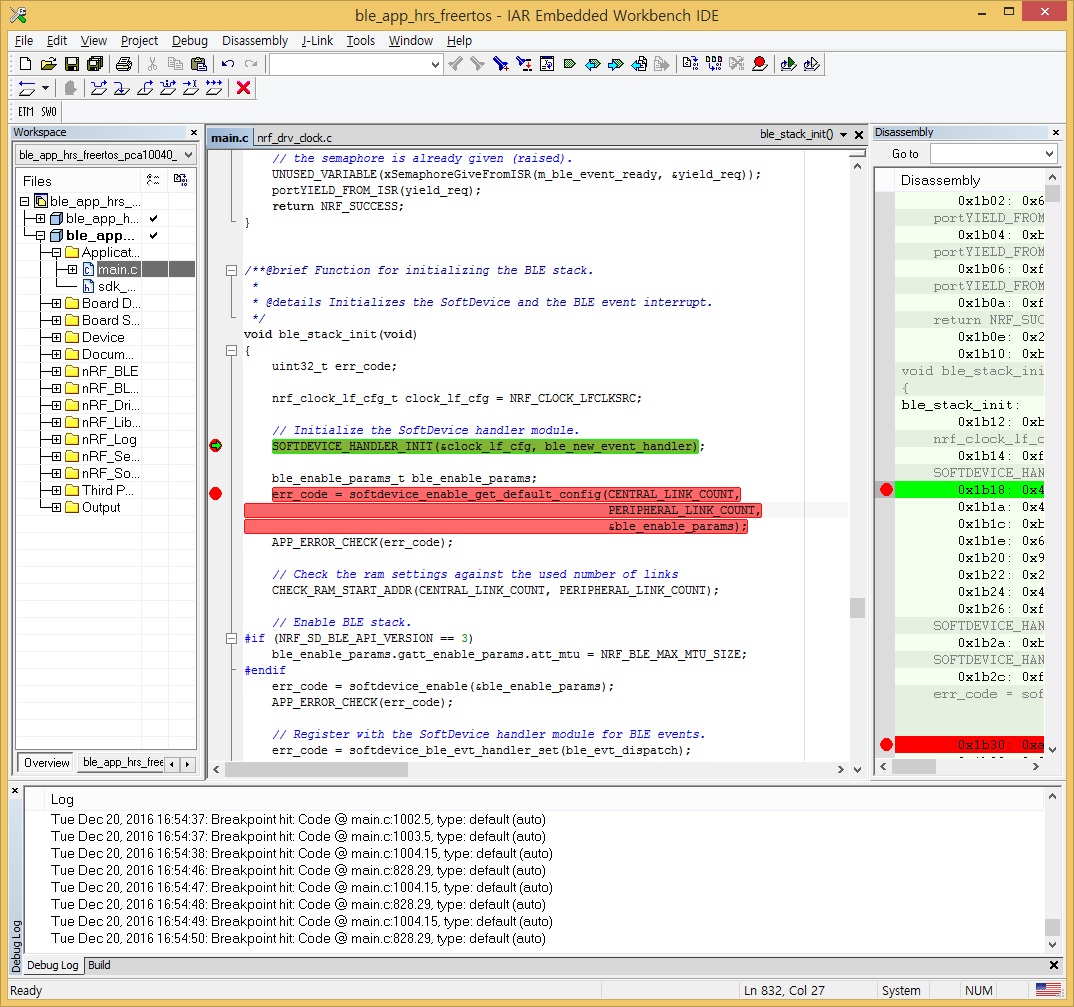1074x1007 pixels.
Task: Toggle breakpoint at SOFTDEVICE_HANDLER_INIT line marker
Action: pos(216,446)
